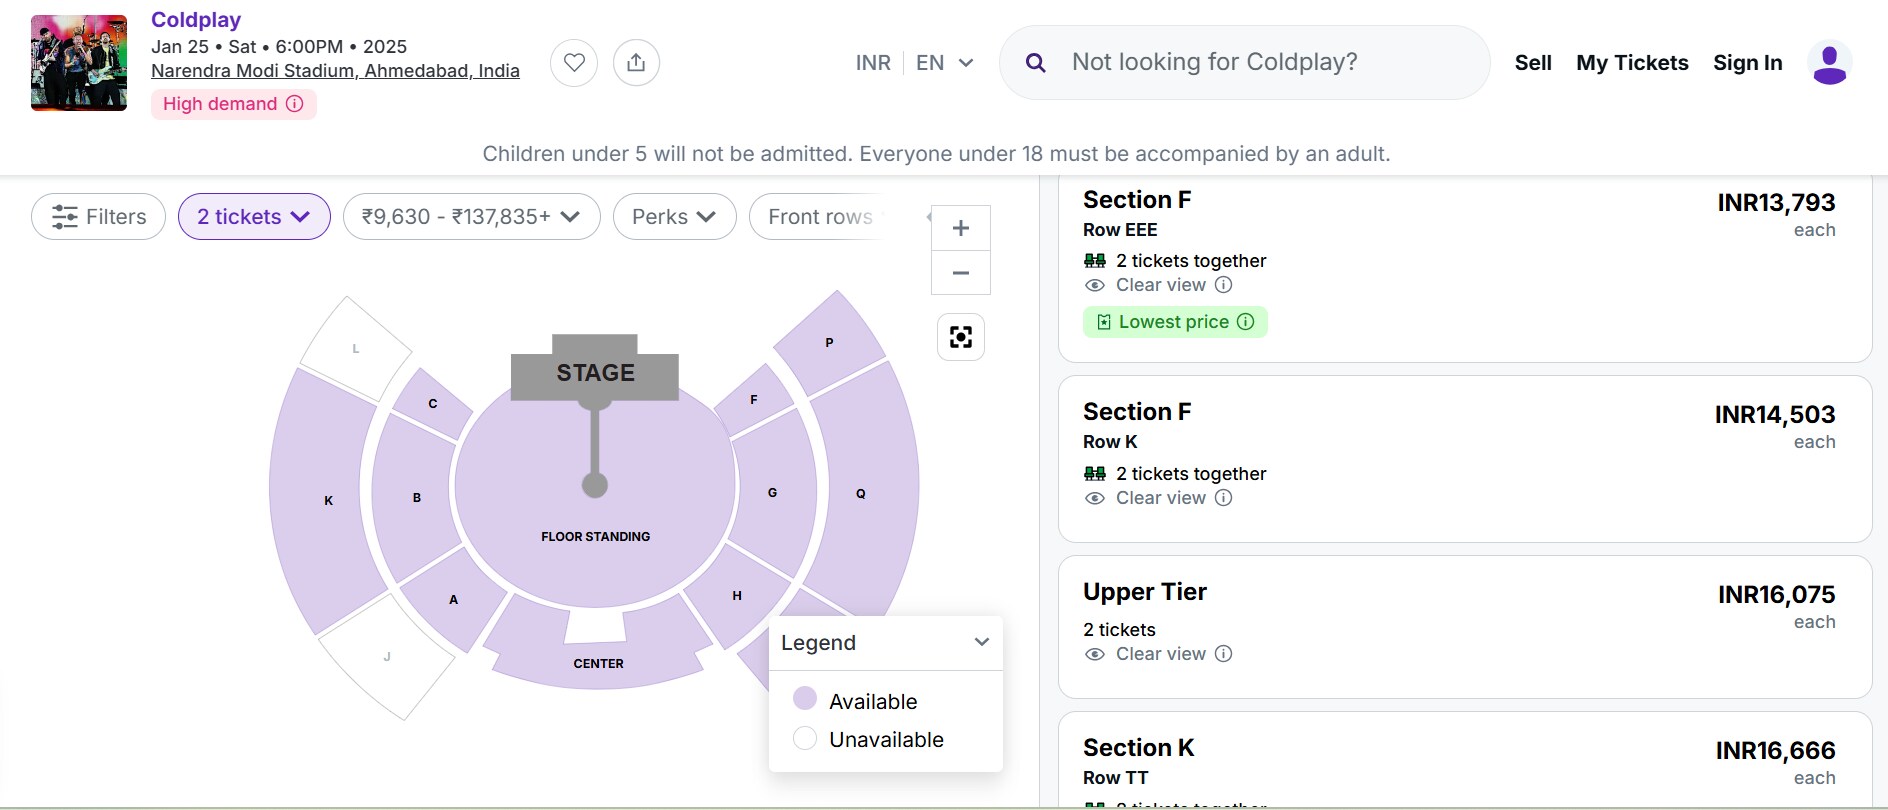Screen dimensions: 1888x810
Task: Open the Sell menu item
Action: pos(1532,63)
